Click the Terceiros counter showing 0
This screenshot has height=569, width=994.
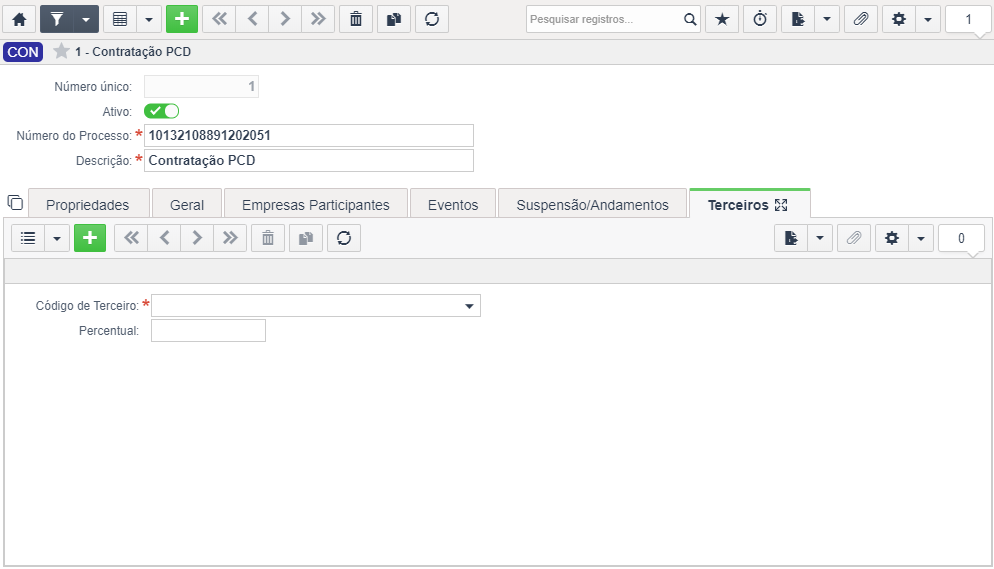(x=961, y=239)
